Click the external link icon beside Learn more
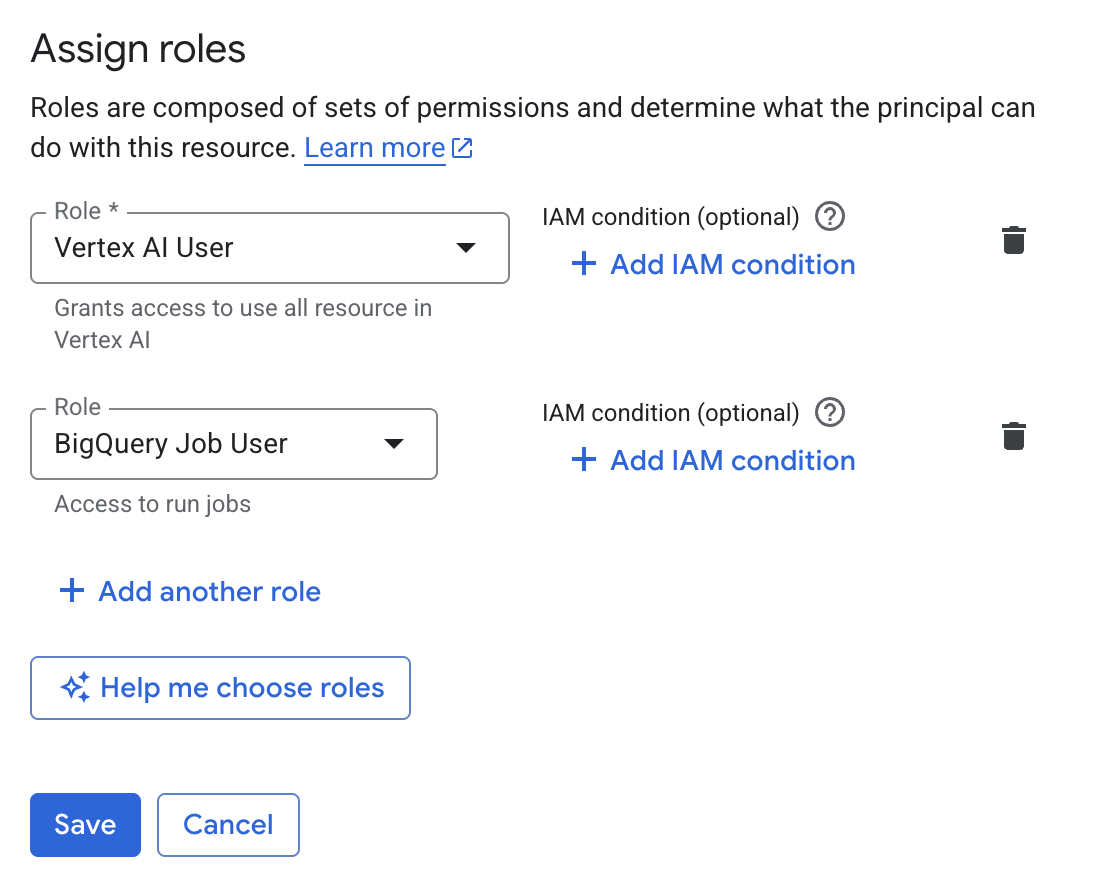The image size is (1102, 876). pos(461,147)
